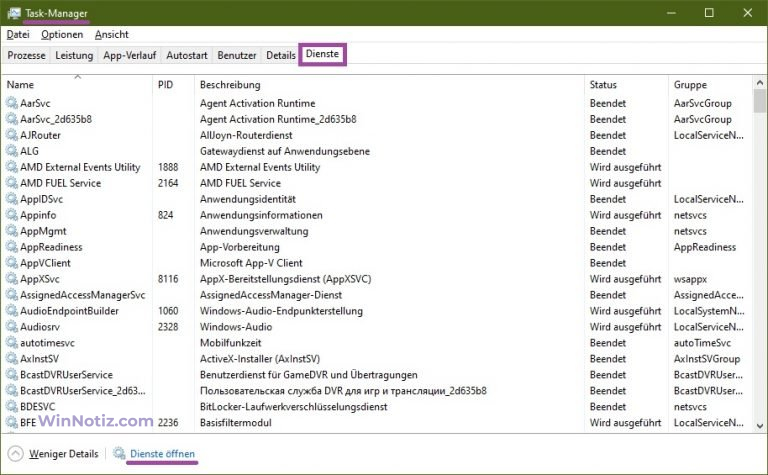Screen dimensions: 768x475
Task: Click the AarSvc service gear icon
Action: (12, 103)
